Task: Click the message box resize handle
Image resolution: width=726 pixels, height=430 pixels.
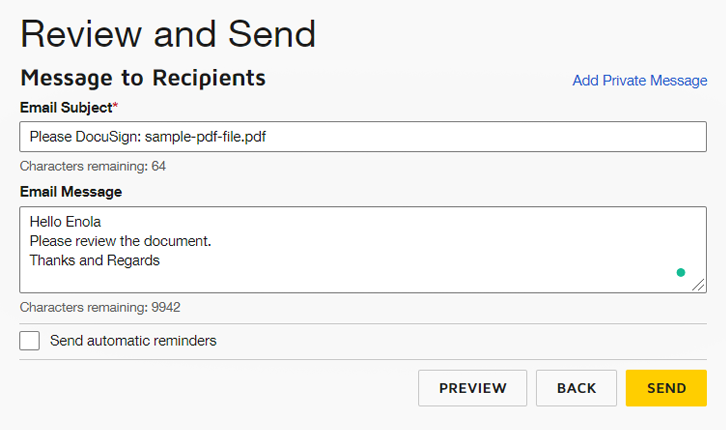Action: pos(699,284)
